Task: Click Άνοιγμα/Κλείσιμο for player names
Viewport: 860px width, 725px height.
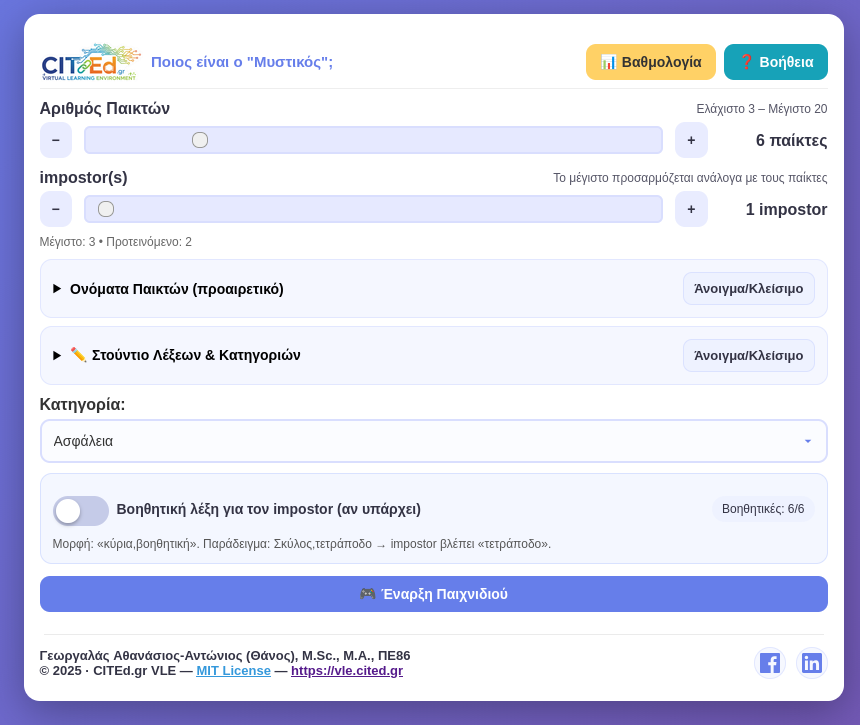Action: (748, 289)
